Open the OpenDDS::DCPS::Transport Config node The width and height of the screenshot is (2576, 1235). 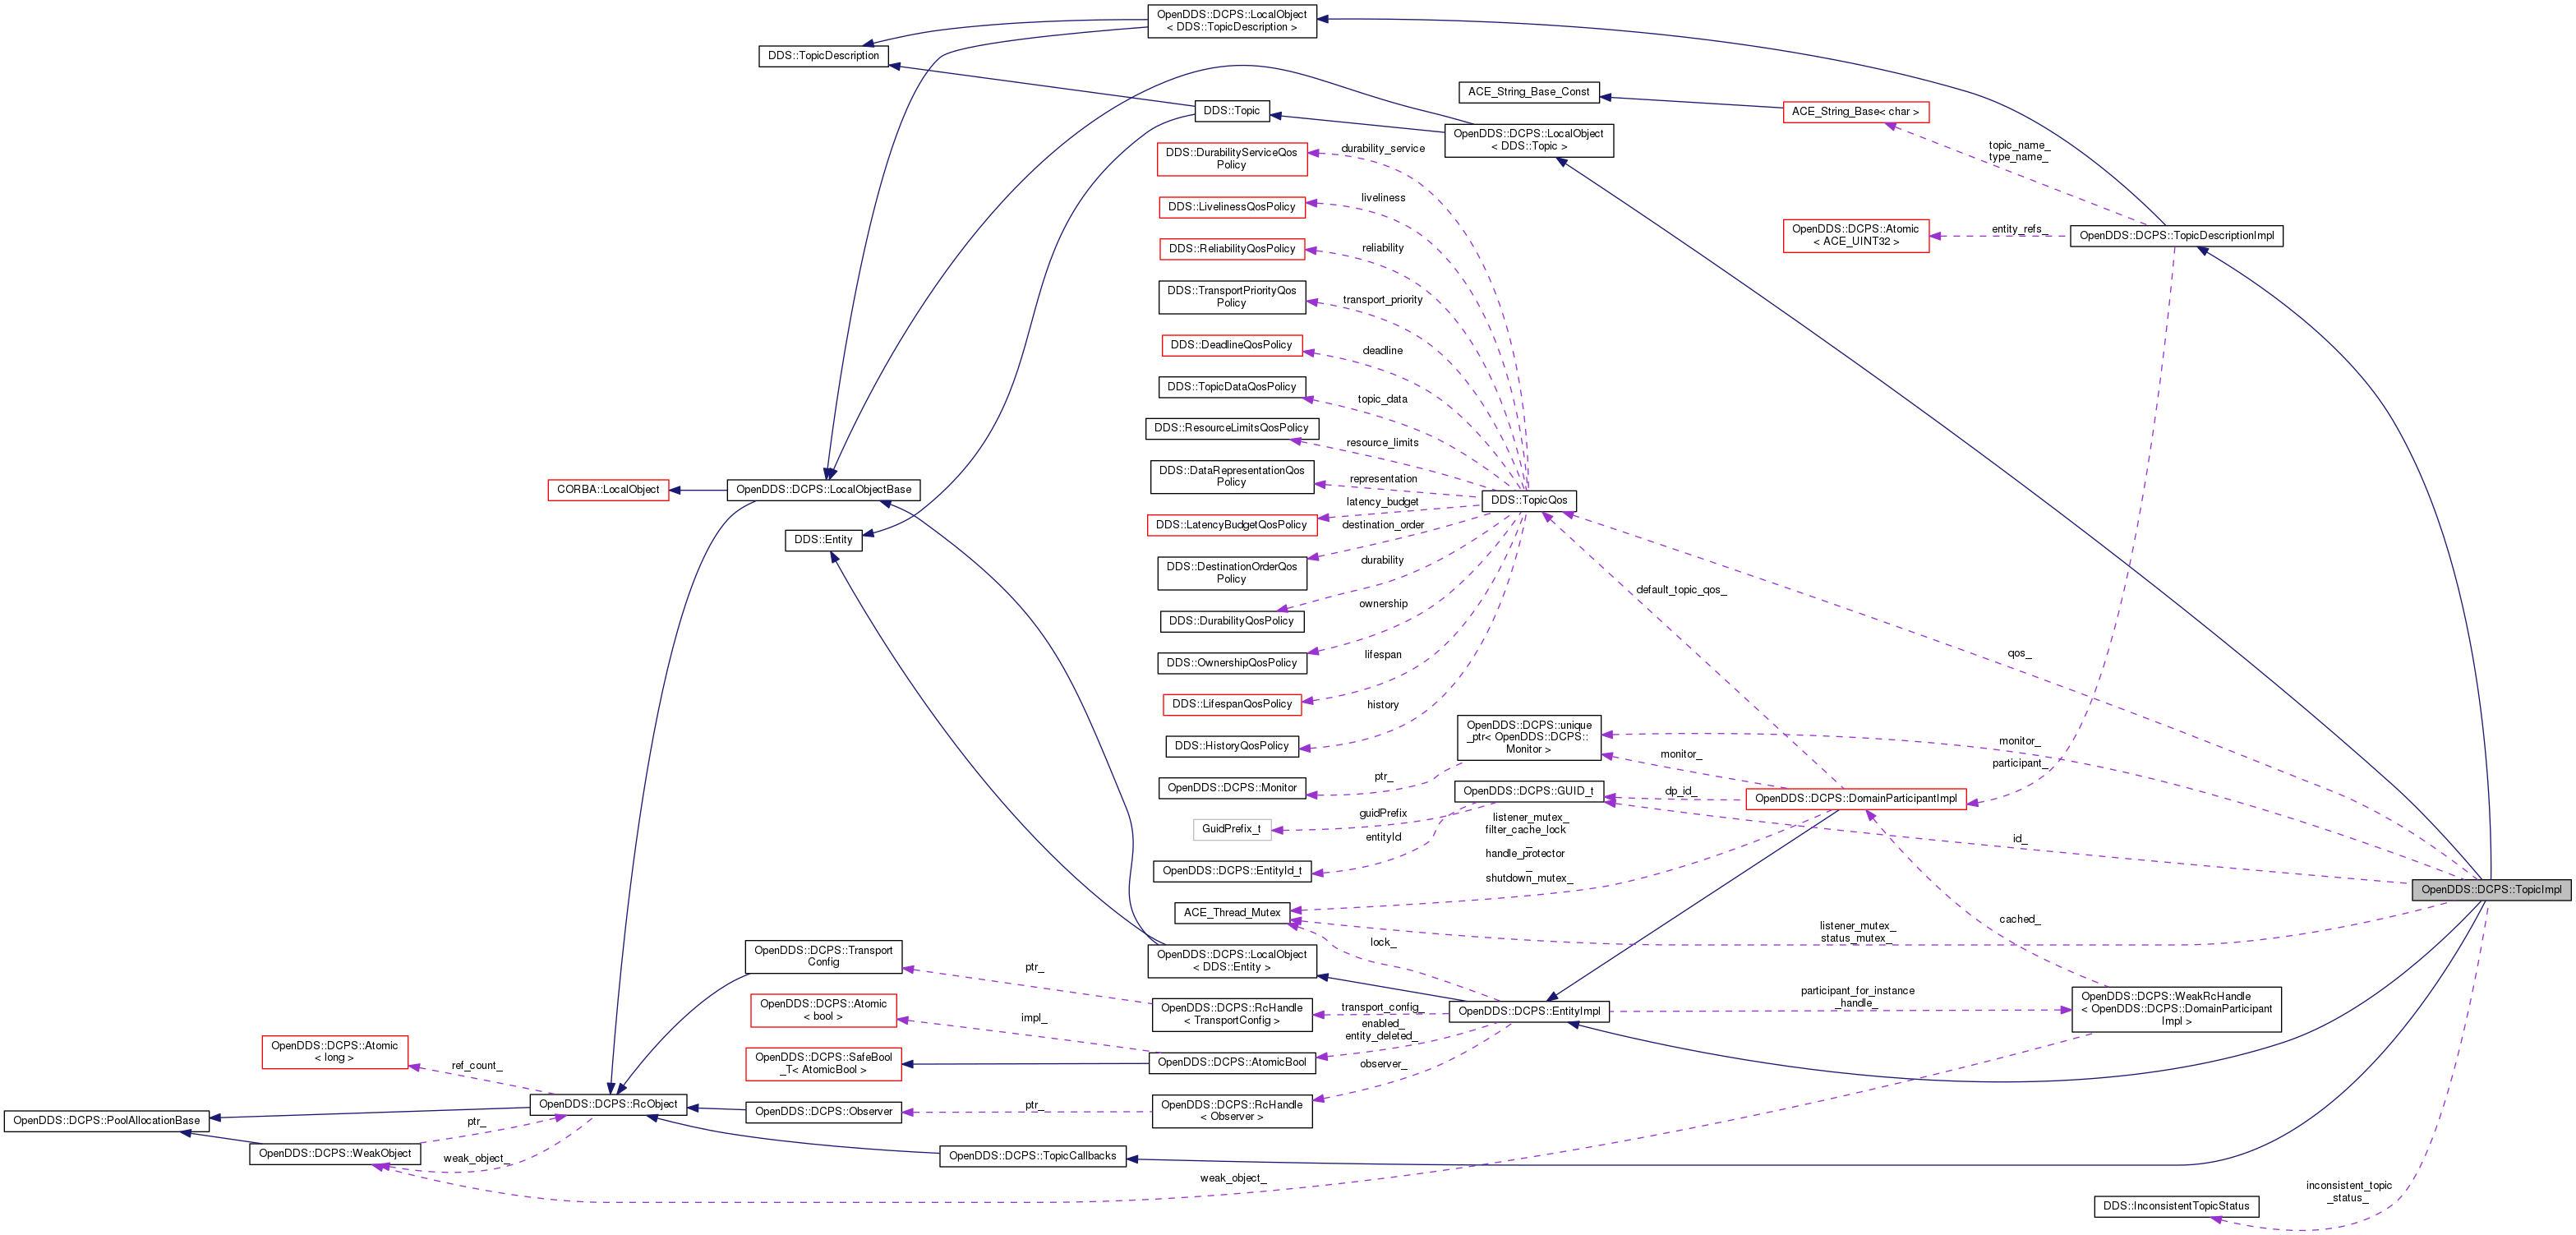pyautogui.click(x=823, y=957)
